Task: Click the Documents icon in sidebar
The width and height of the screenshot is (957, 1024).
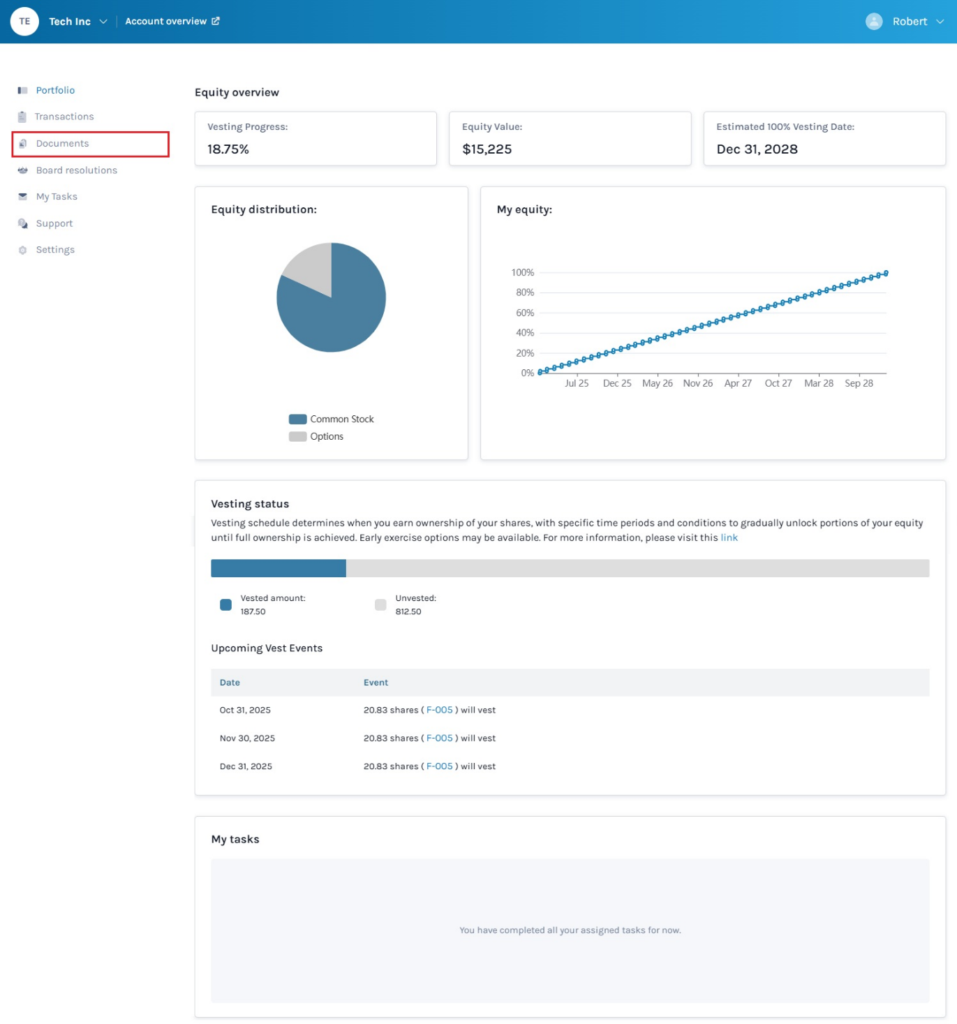Action: click(x=22, y=144)
